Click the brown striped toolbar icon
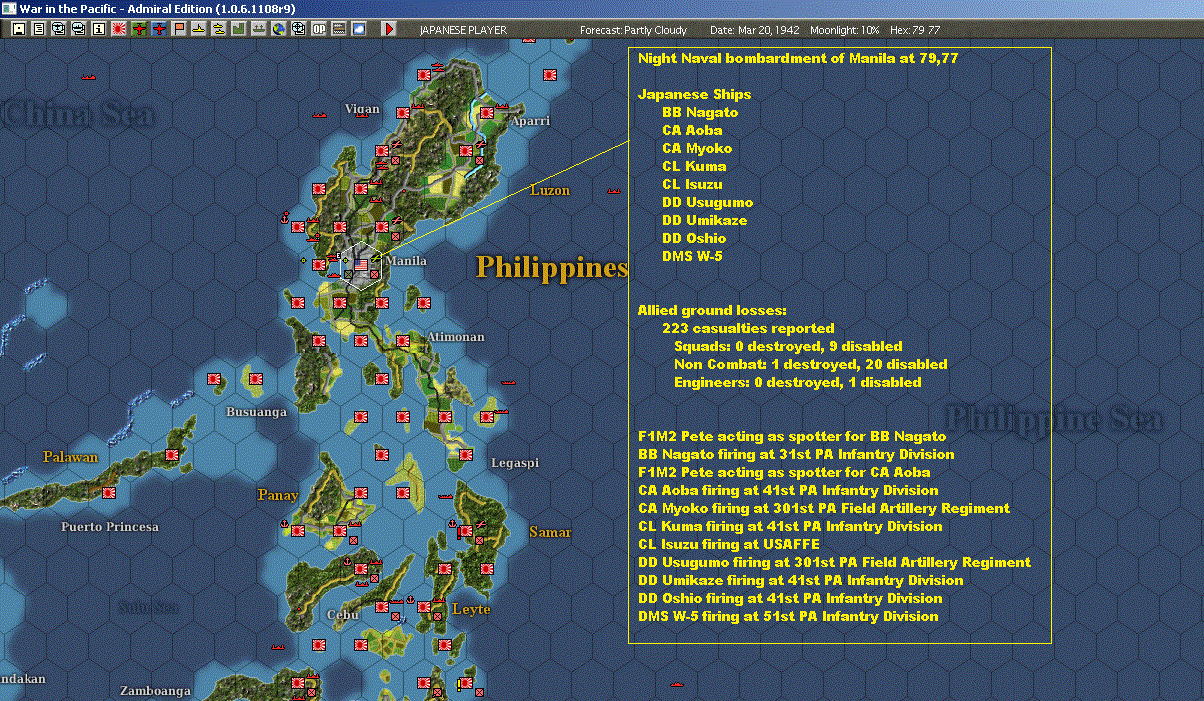1204x701 pixels. pos(339,29)
